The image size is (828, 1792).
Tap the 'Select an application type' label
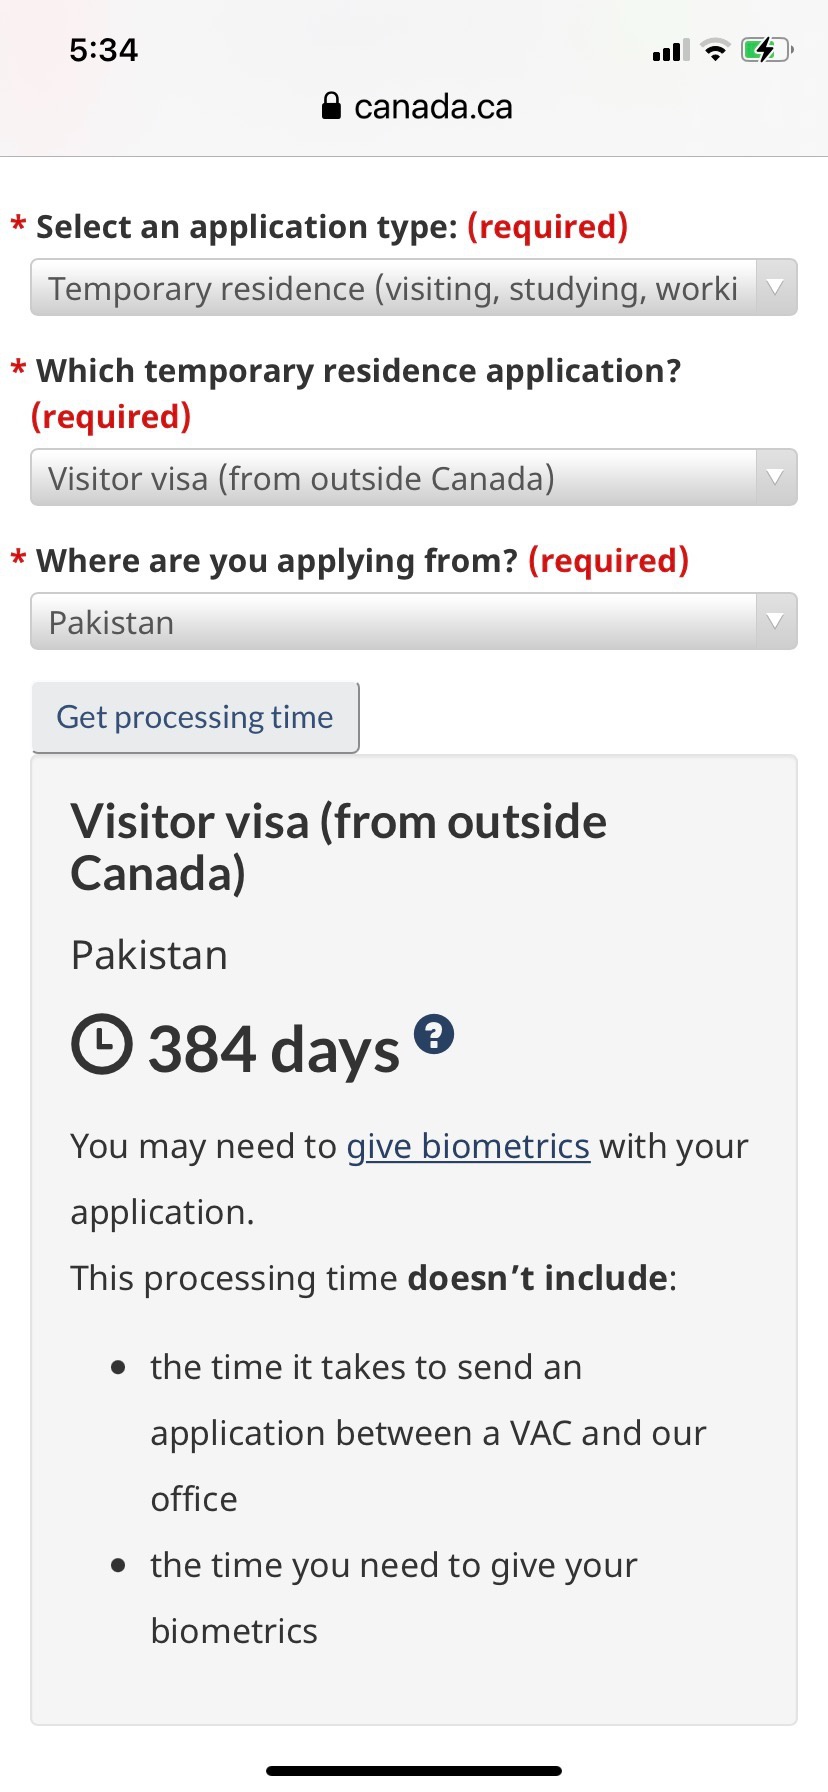click(x=246, y=227)
